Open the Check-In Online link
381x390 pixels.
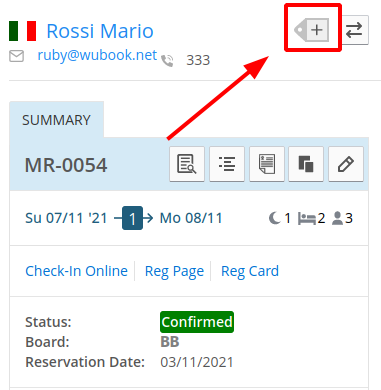click(x=76, y=271)
